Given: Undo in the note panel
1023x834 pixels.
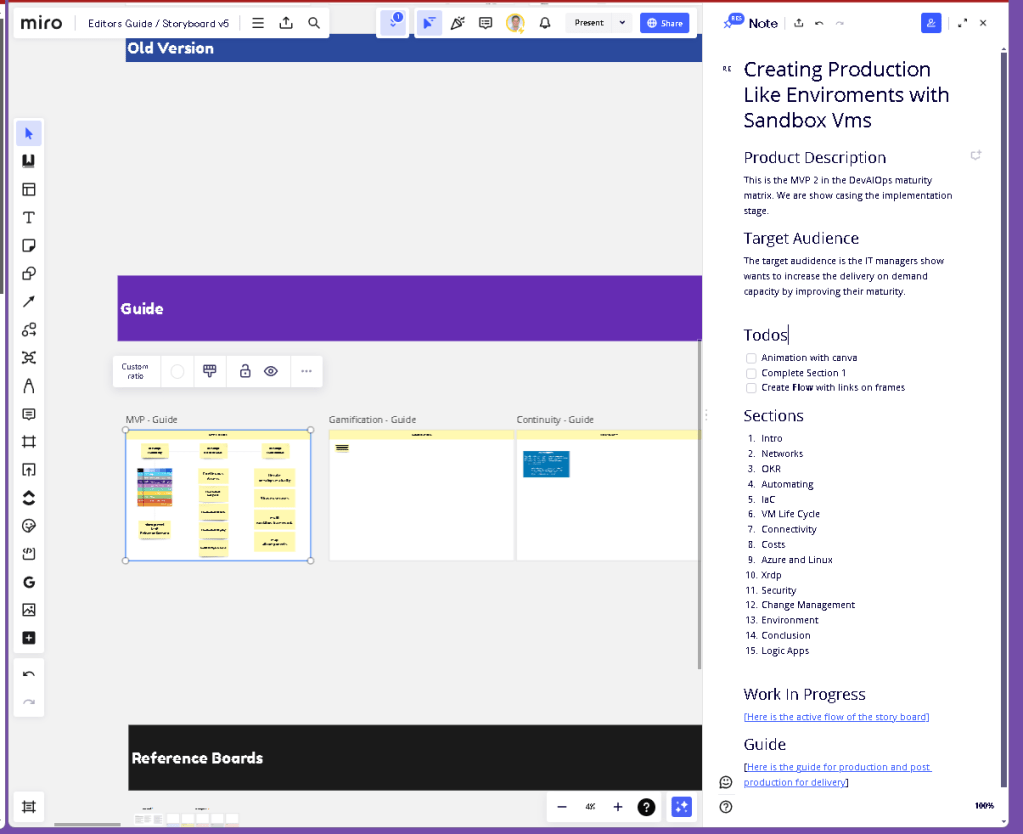Looking at the screenshot, I should click(x=819, y=23).
